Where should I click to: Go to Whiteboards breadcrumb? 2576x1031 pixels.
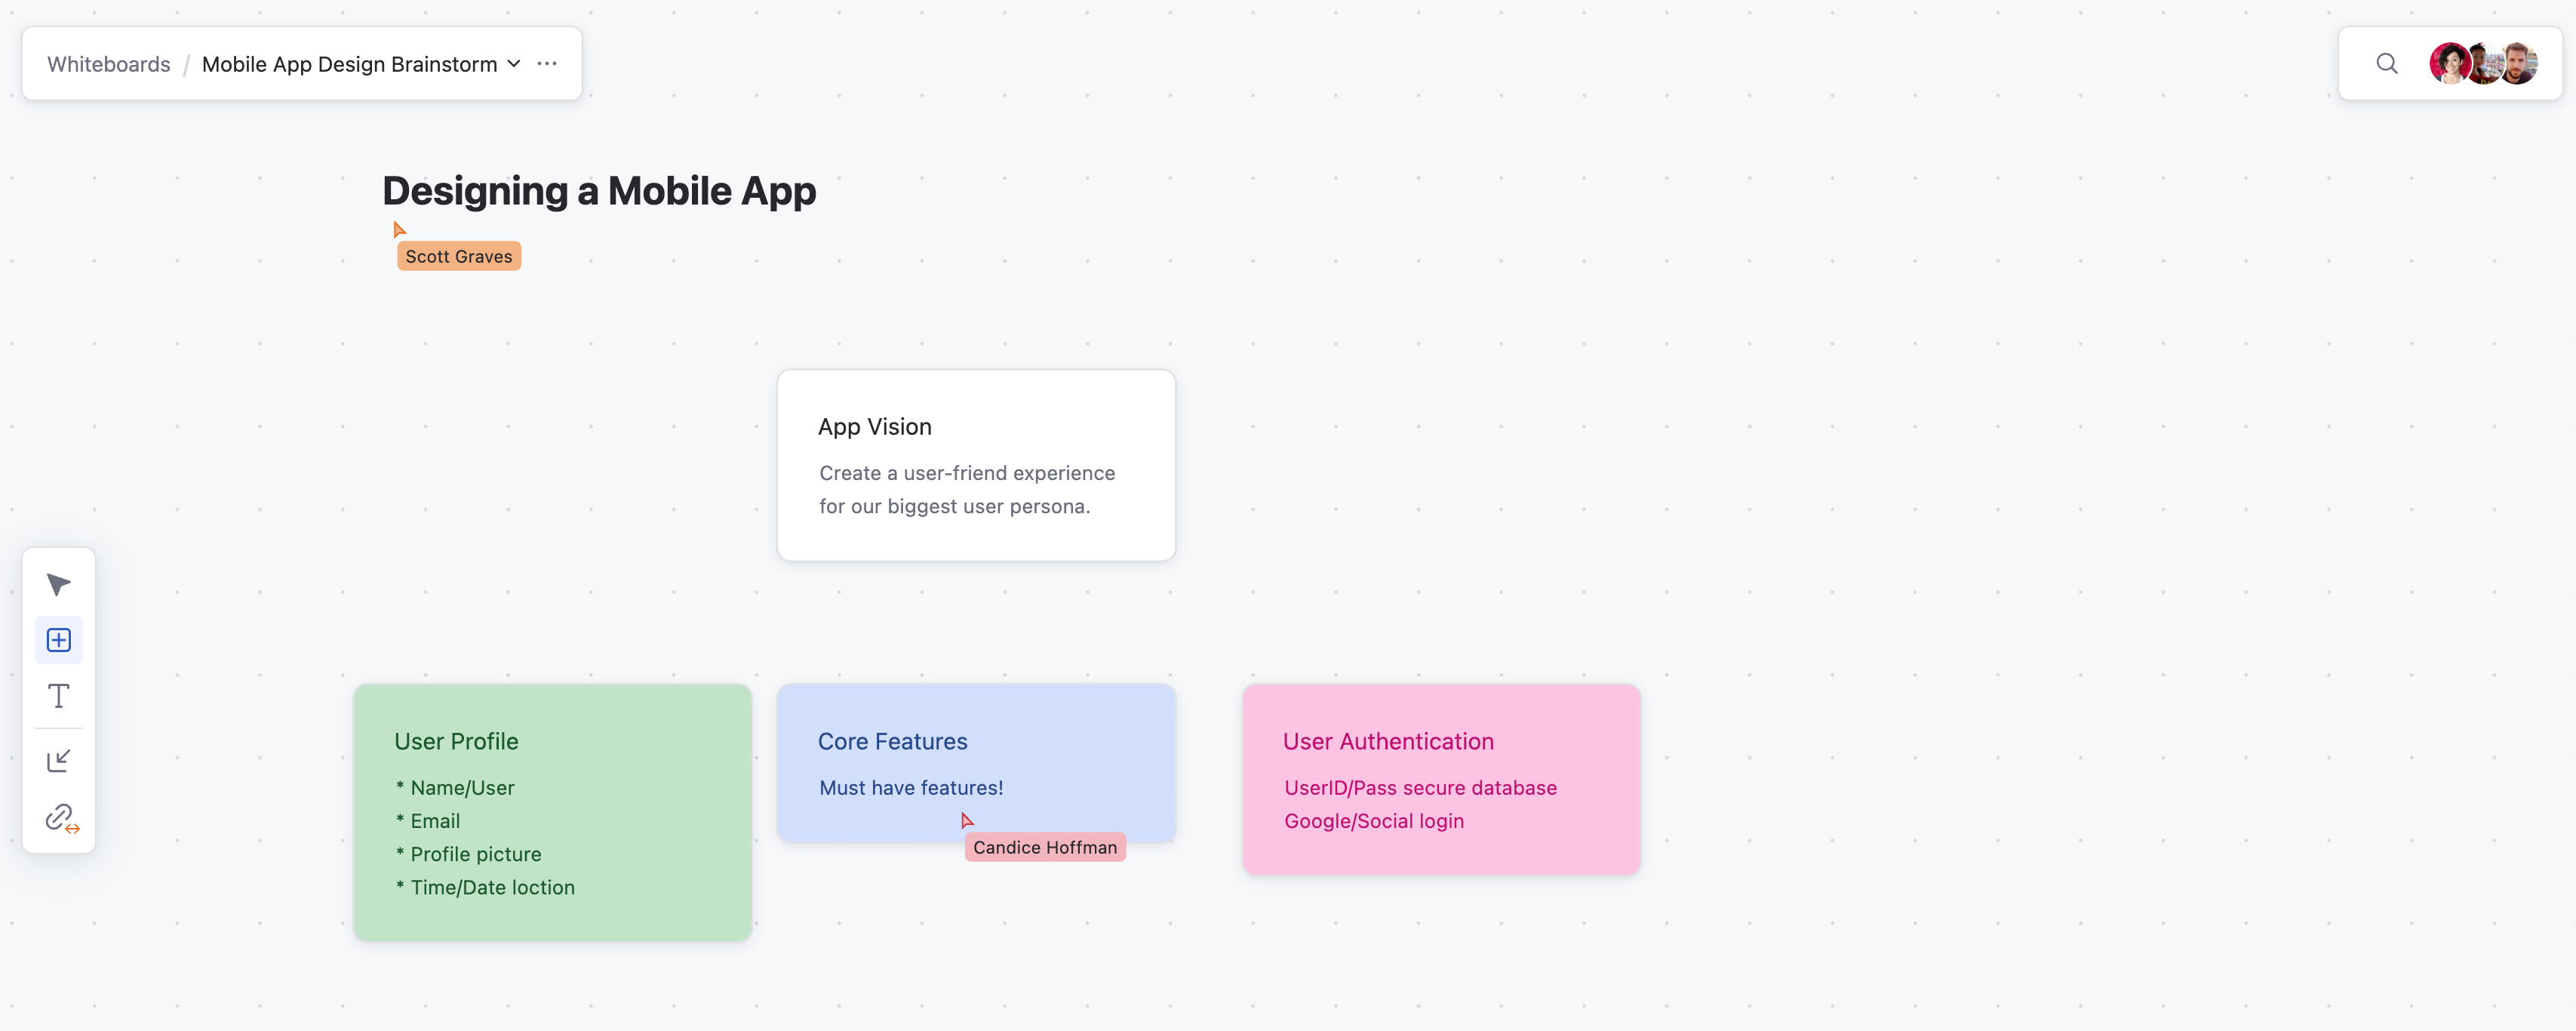[109, 64]
